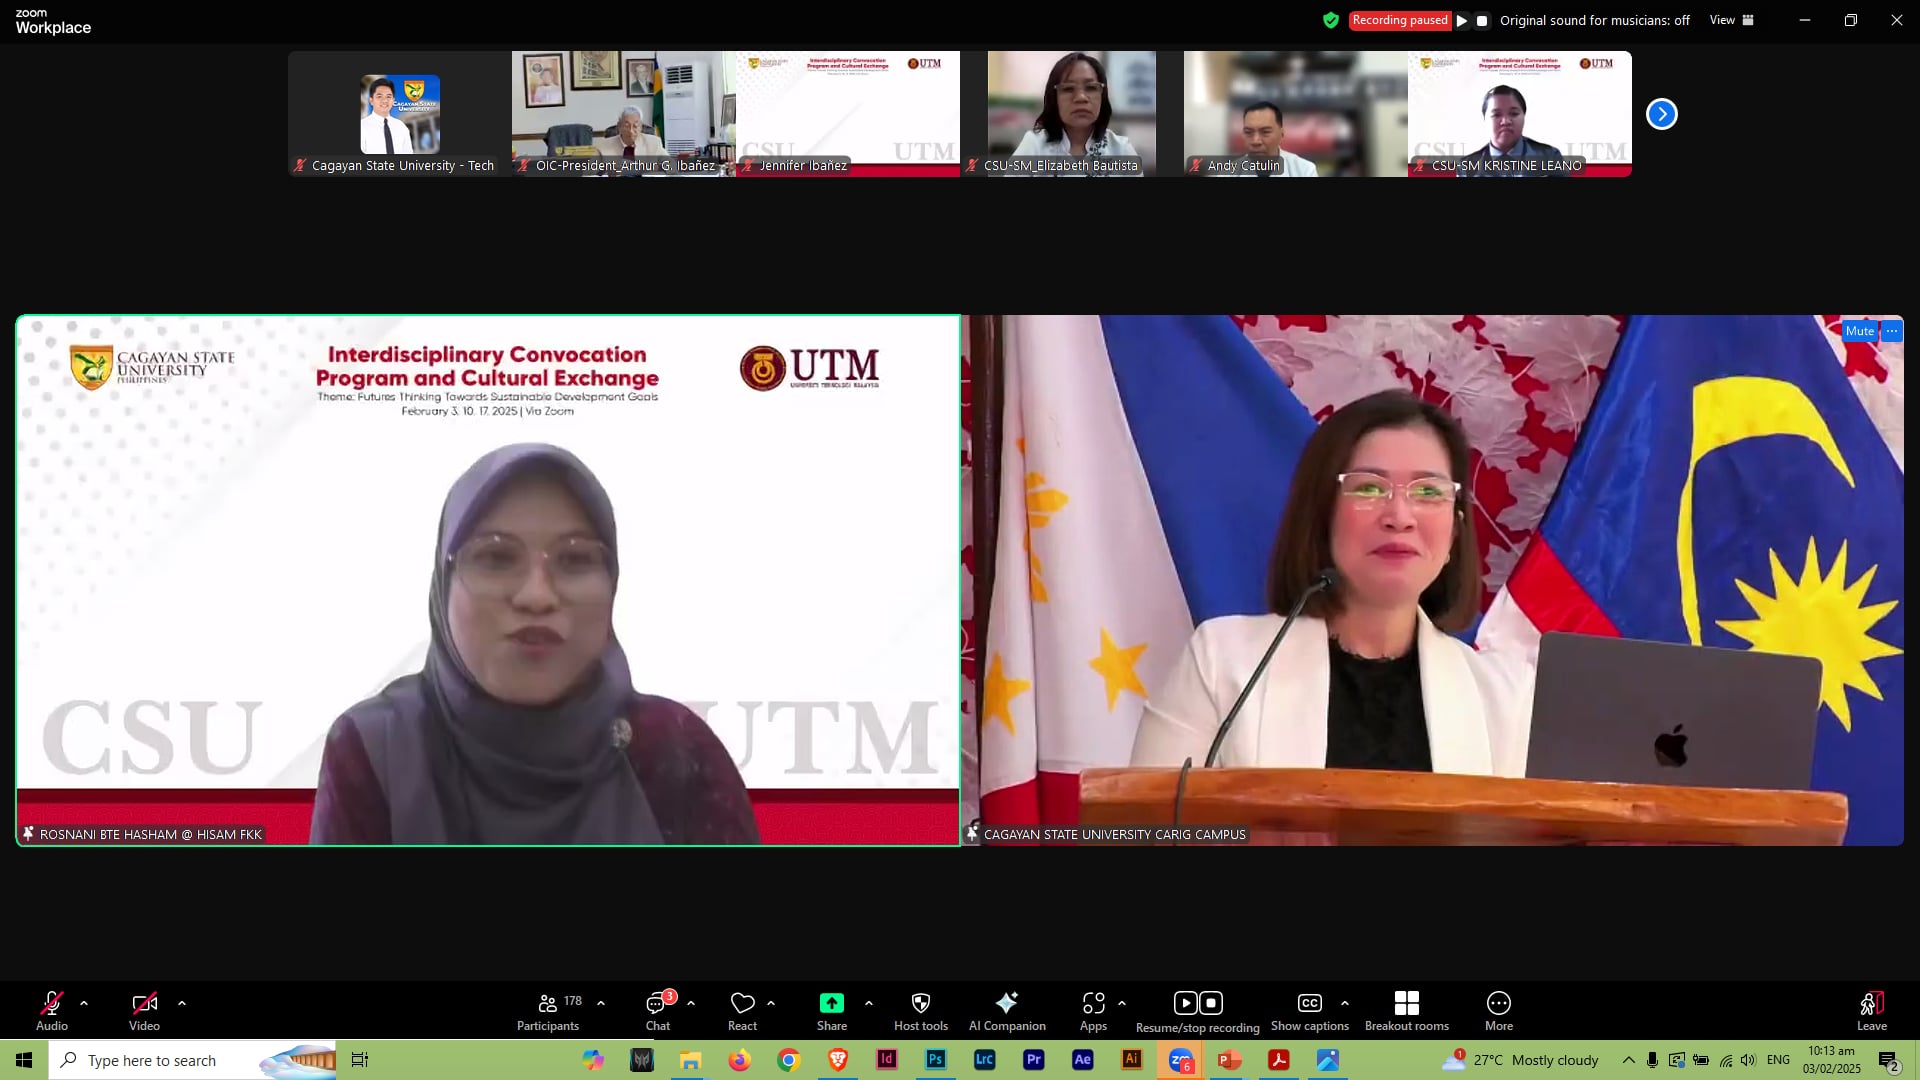Viewport: 1920px width, 1080px height.
Task: Open the Chat panel
Action: tap(658, 1010)
